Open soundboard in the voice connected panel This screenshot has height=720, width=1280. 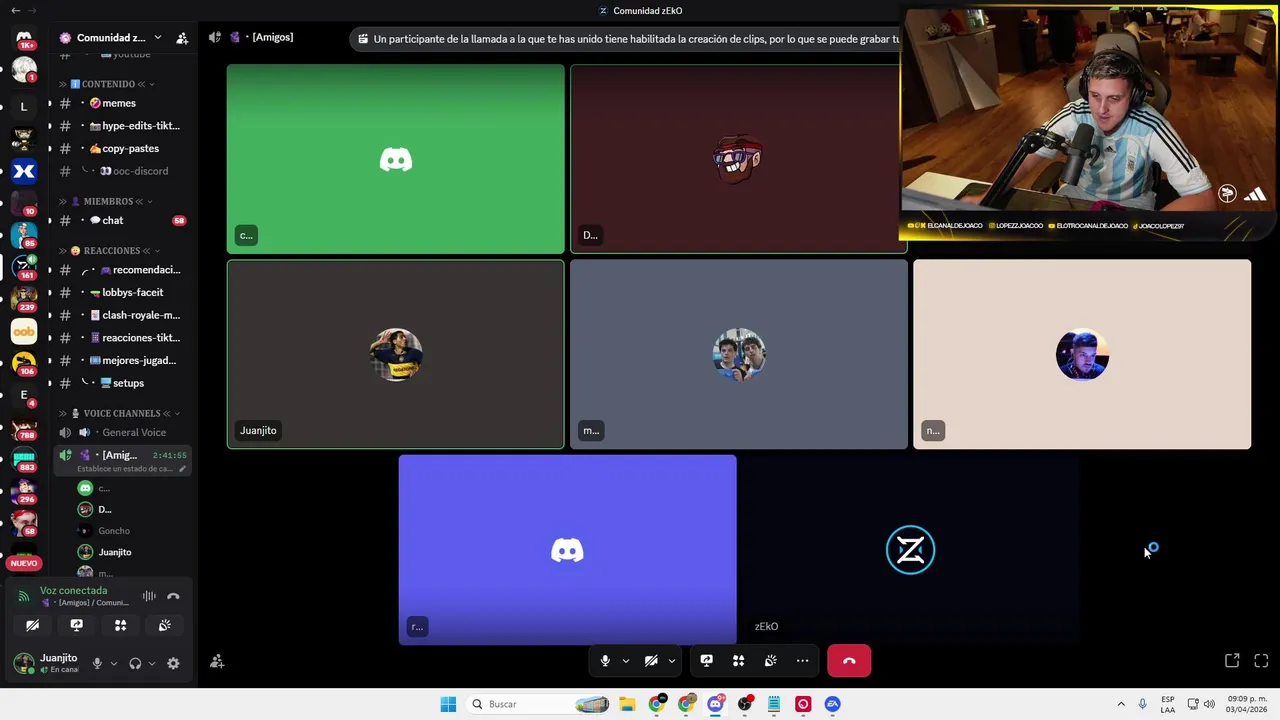tap(165, 625)
